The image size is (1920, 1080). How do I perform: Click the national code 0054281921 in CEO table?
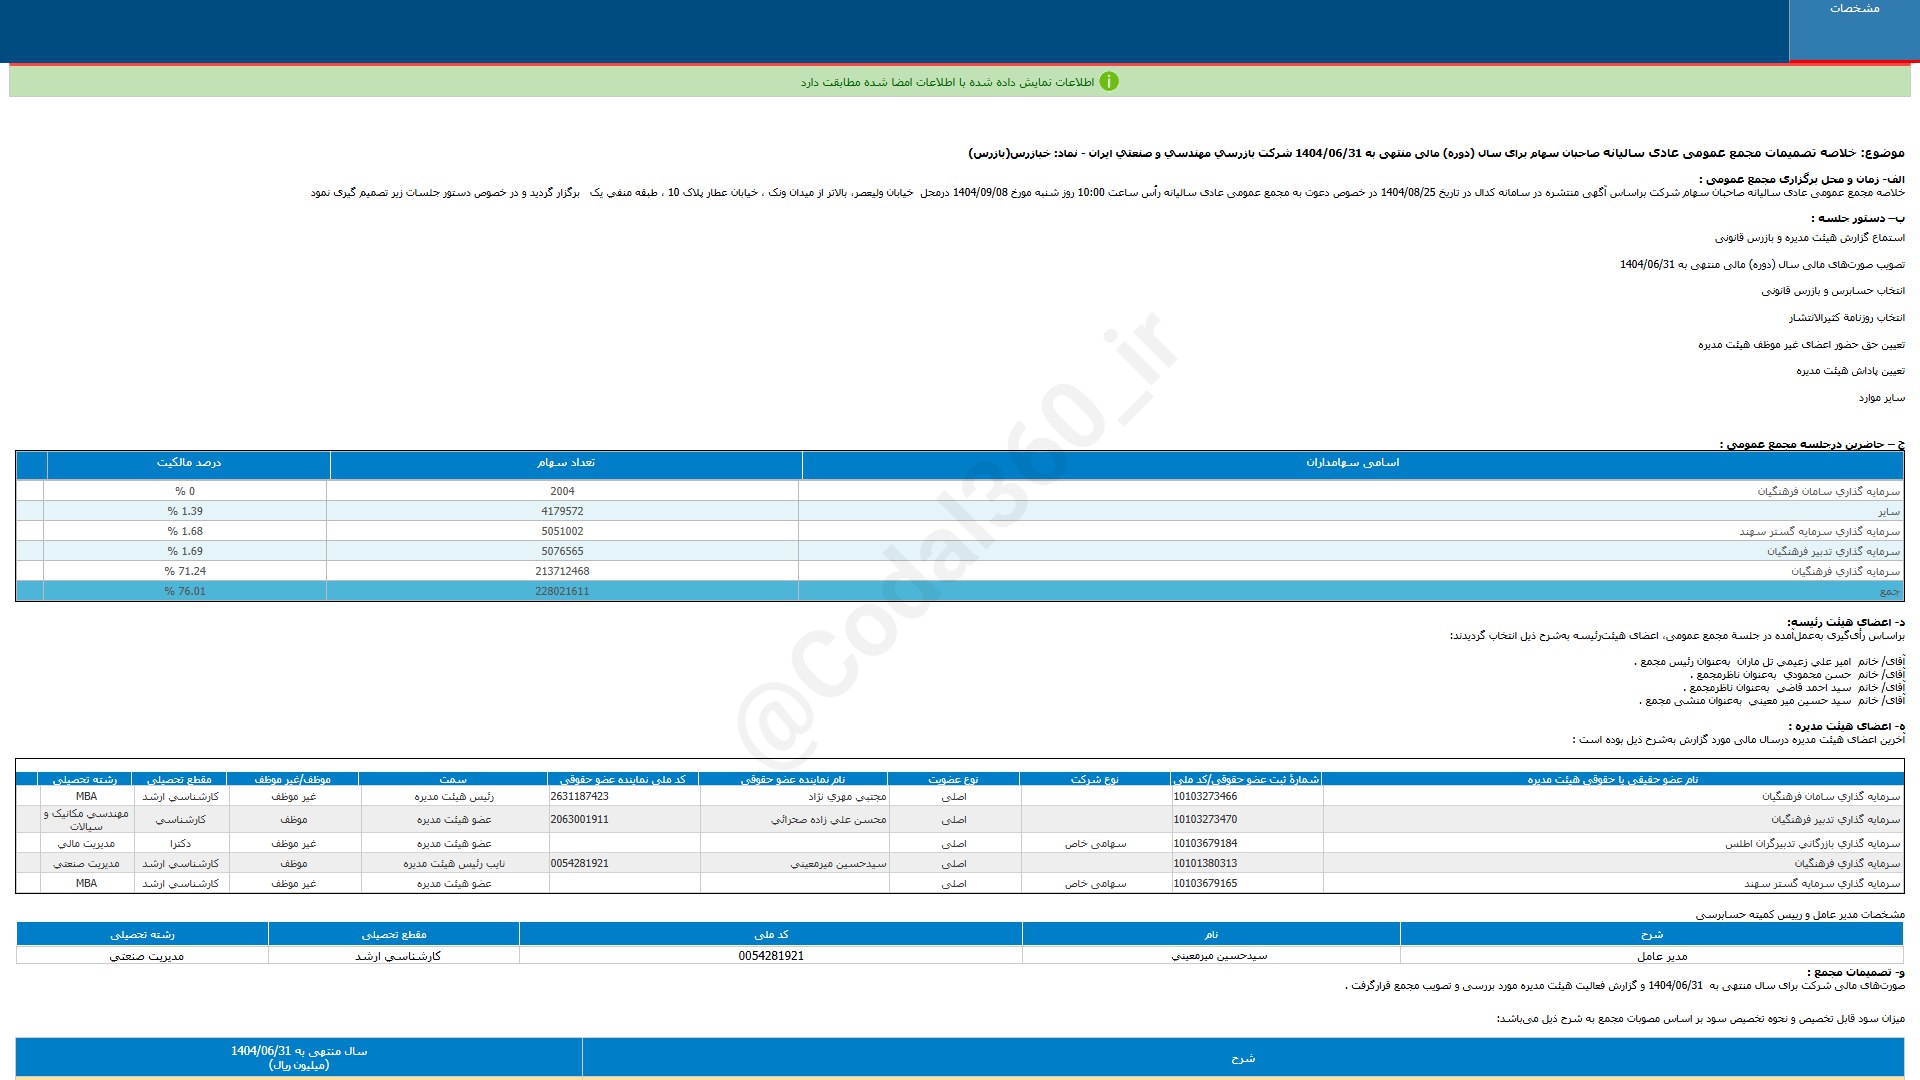pyautogui.click(x=770, y=957)
